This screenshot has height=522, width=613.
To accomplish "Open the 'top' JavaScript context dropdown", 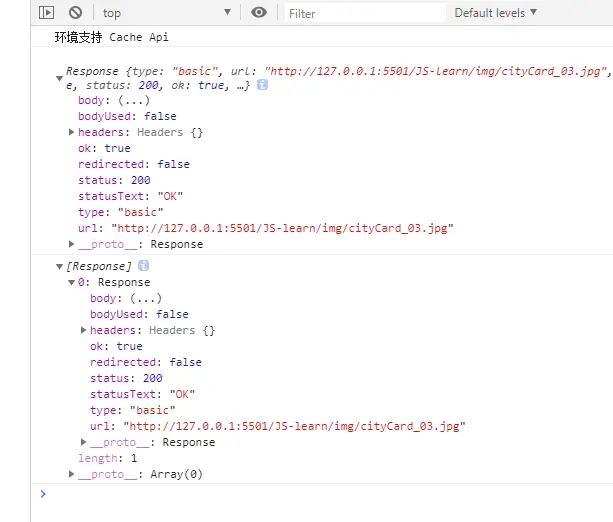I will coord(167,13).
